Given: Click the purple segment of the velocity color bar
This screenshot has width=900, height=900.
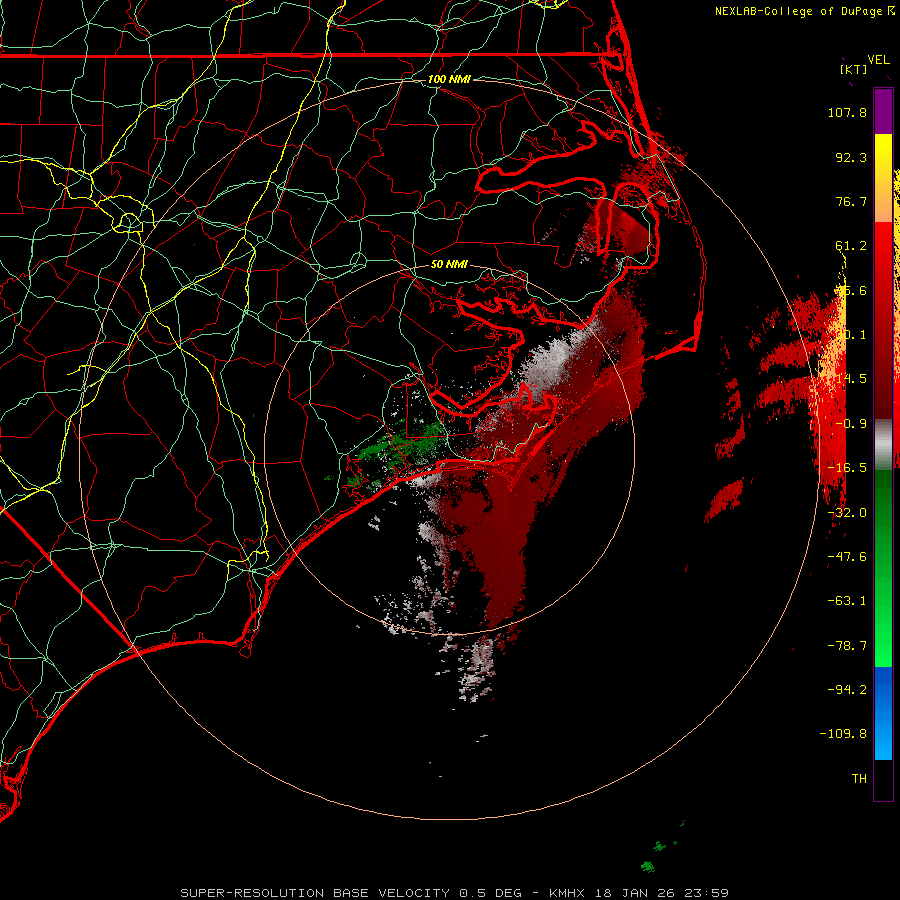Looking at the screenshot, I should pos(883,111).
